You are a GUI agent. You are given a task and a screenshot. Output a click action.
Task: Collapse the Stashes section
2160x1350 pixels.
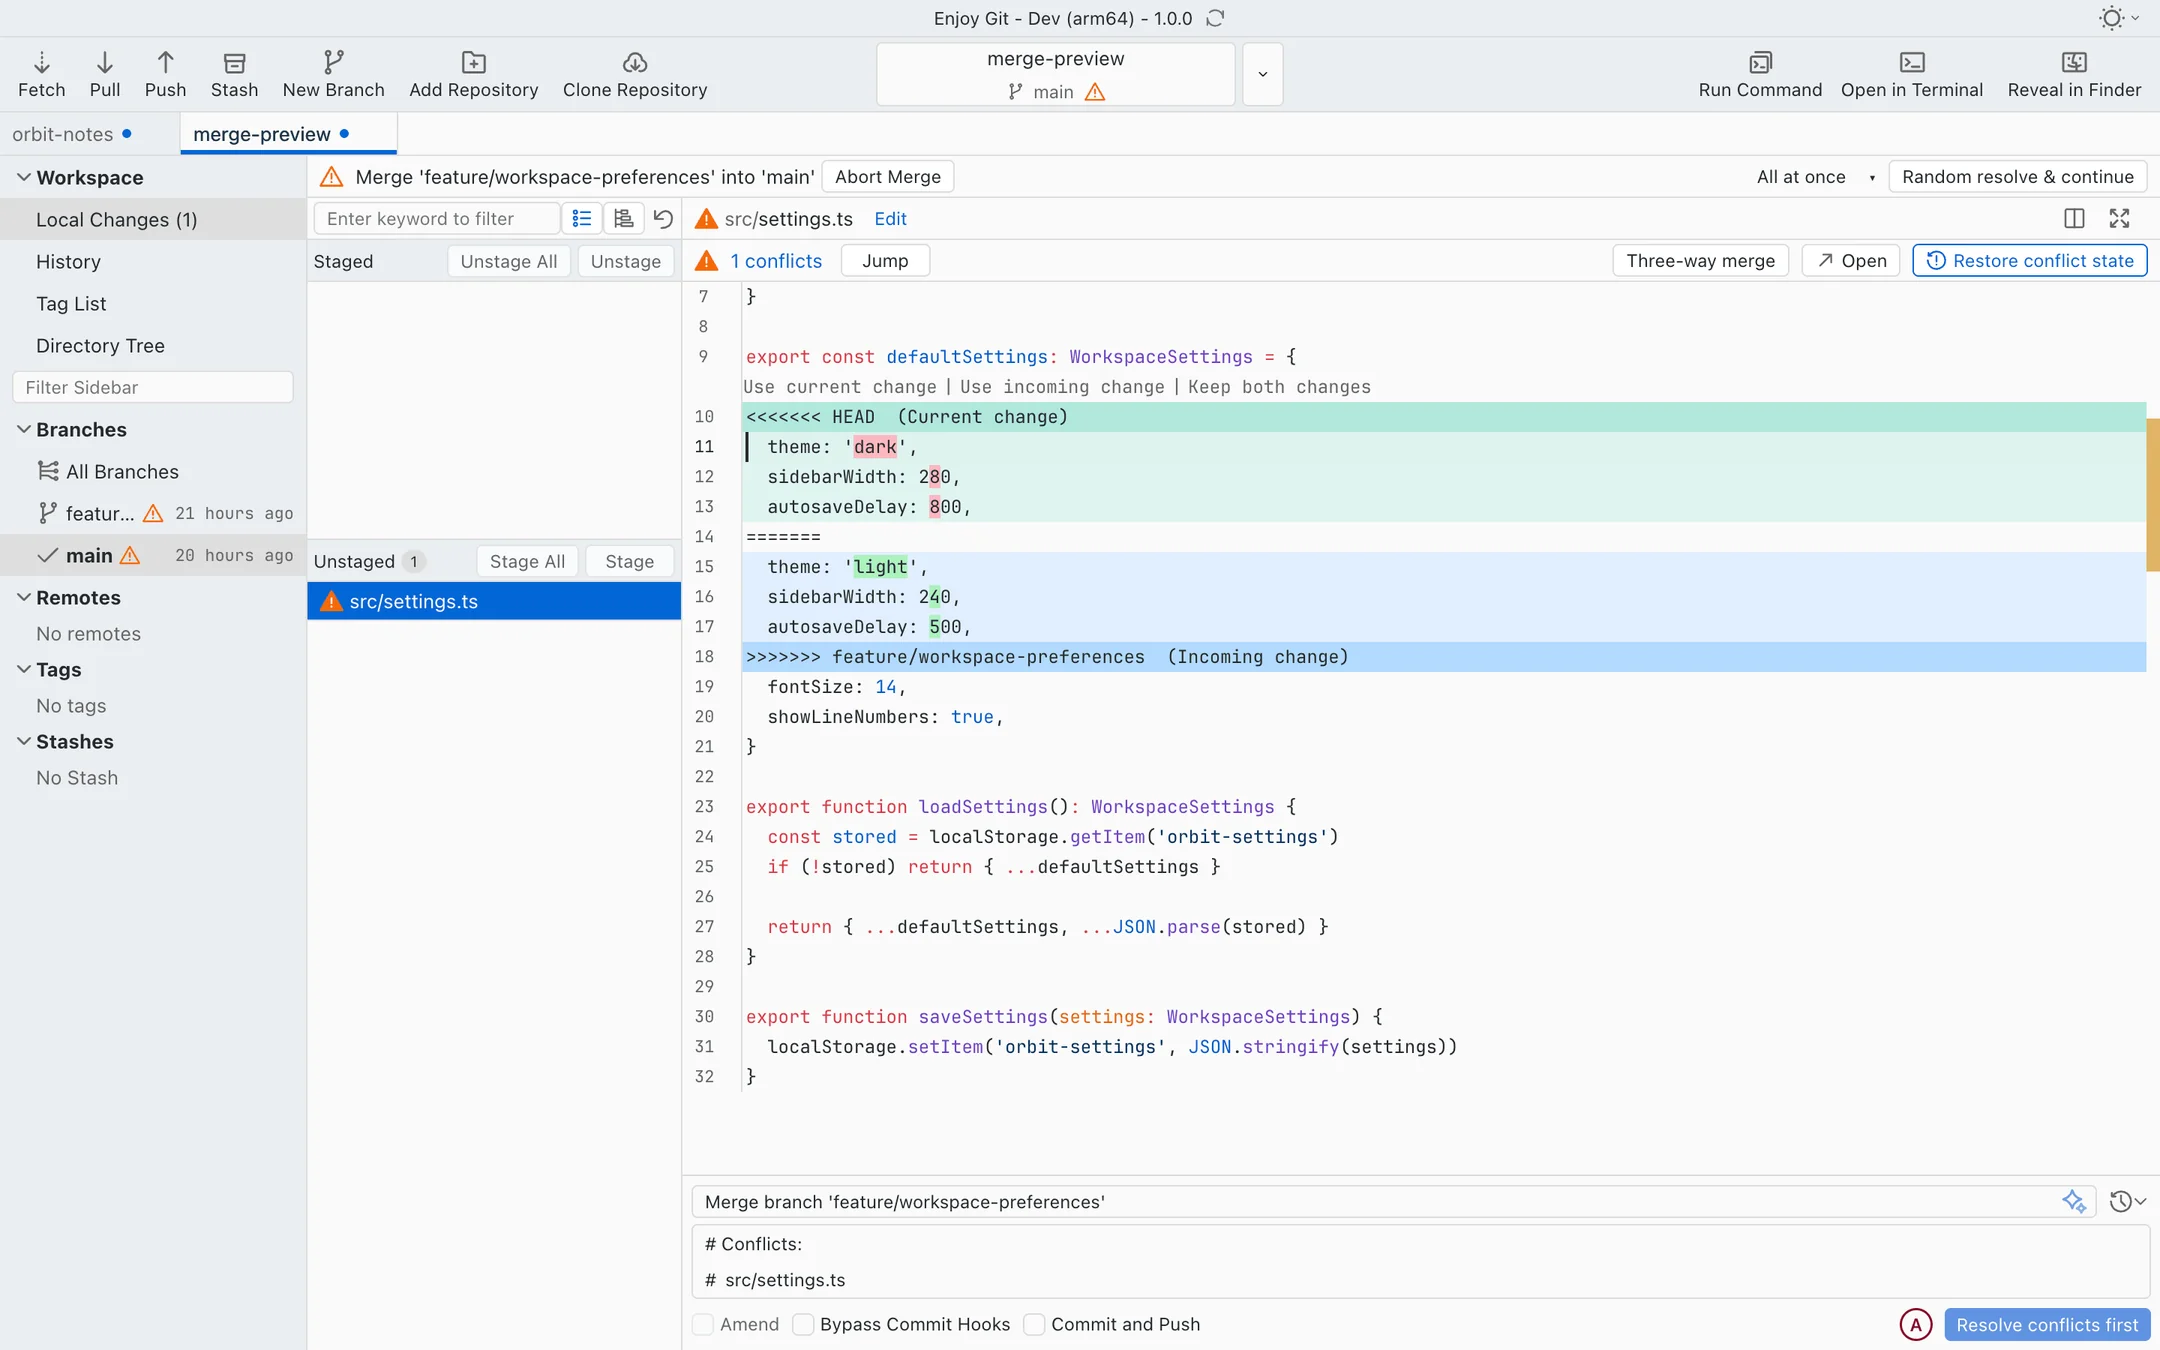tap(23, 741)
